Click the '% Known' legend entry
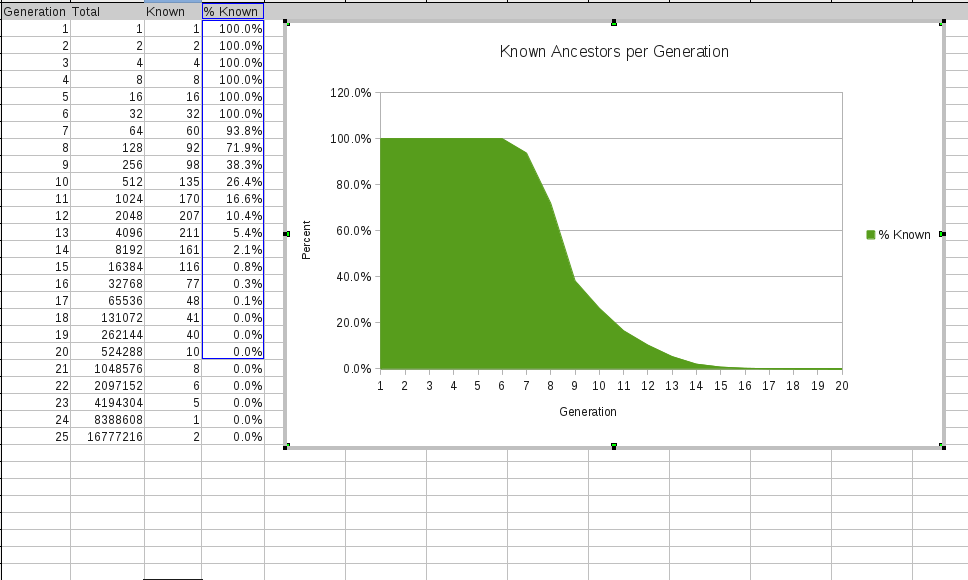 [898, 234]
